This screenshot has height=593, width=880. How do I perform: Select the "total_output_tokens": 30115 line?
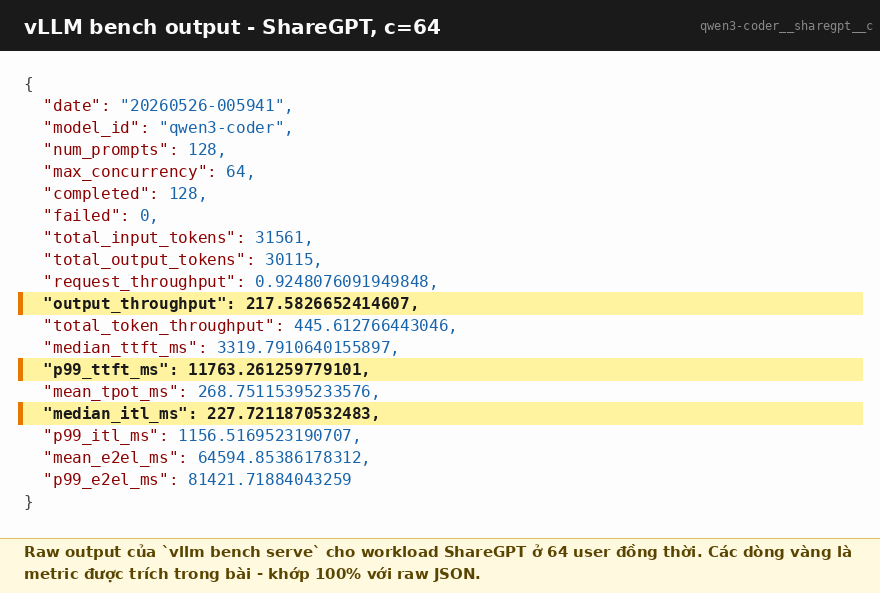click(182, 259)
